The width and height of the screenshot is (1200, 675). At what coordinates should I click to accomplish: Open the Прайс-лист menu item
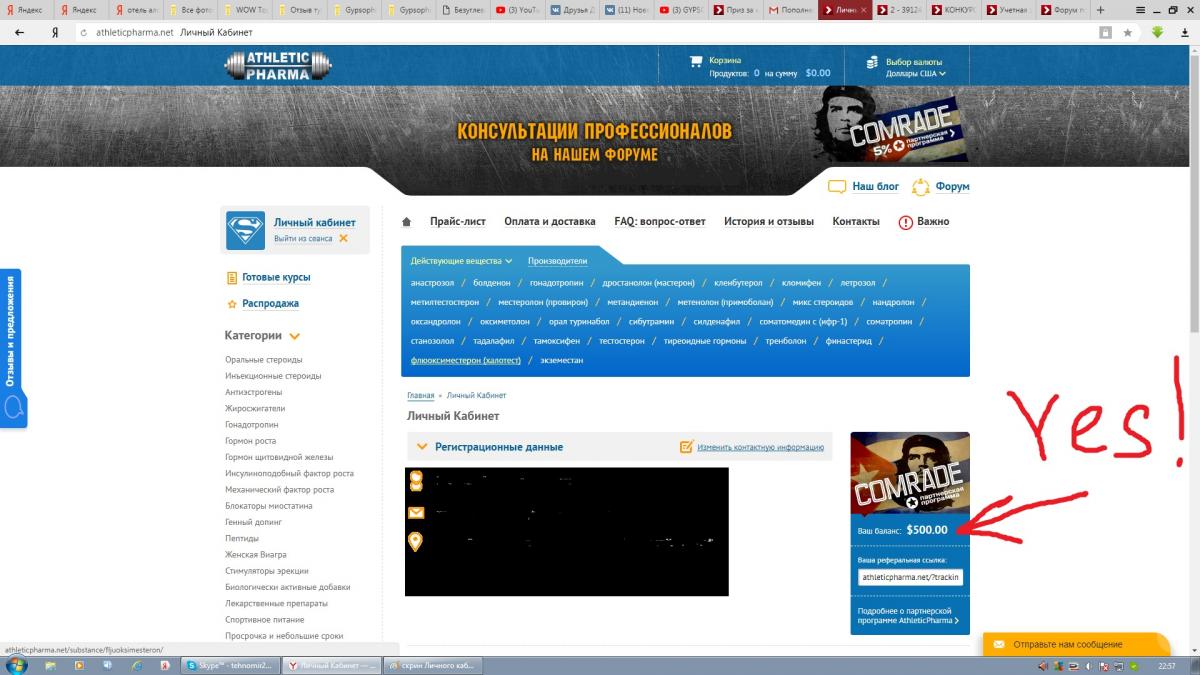[458, 222]
